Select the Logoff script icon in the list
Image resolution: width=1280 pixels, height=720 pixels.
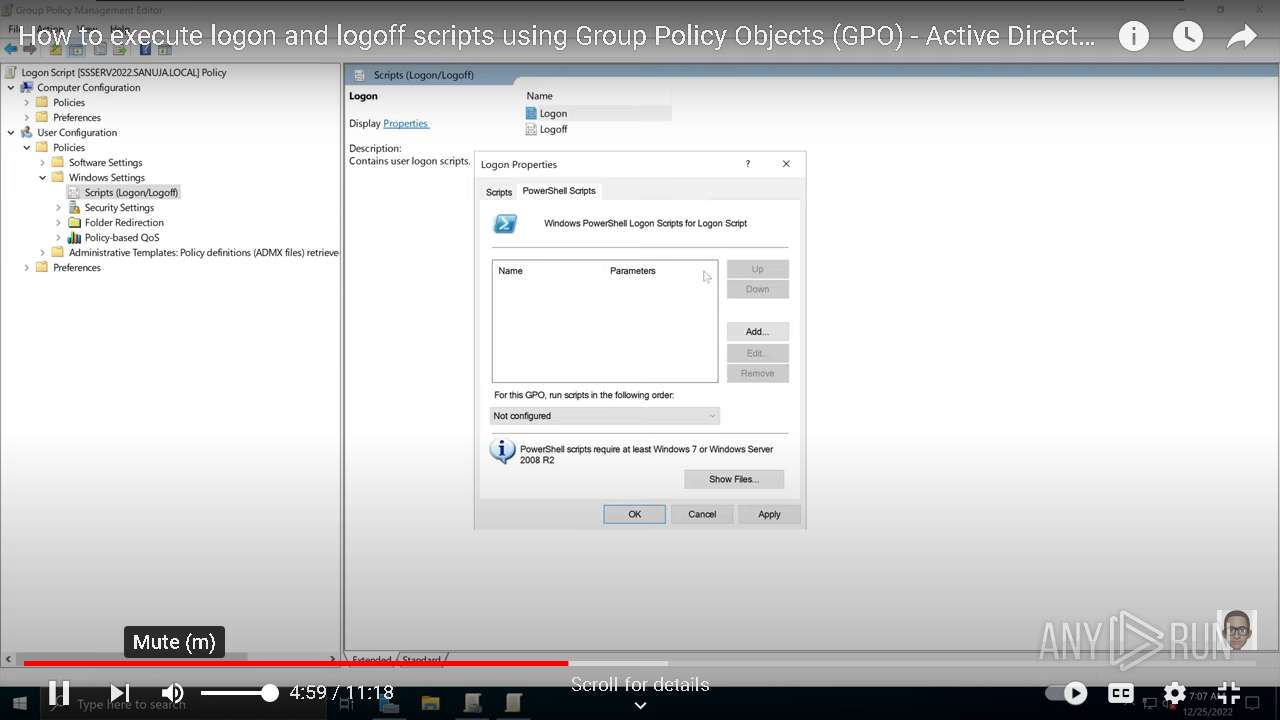pos(531,129)
